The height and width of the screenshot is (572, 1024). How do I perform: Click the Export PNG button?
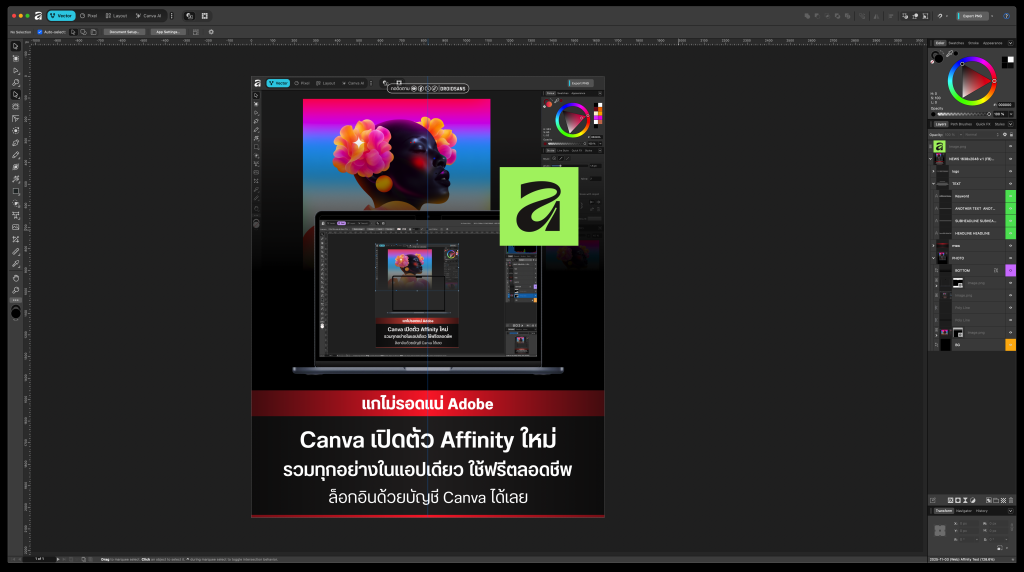(x=972, y=16)
